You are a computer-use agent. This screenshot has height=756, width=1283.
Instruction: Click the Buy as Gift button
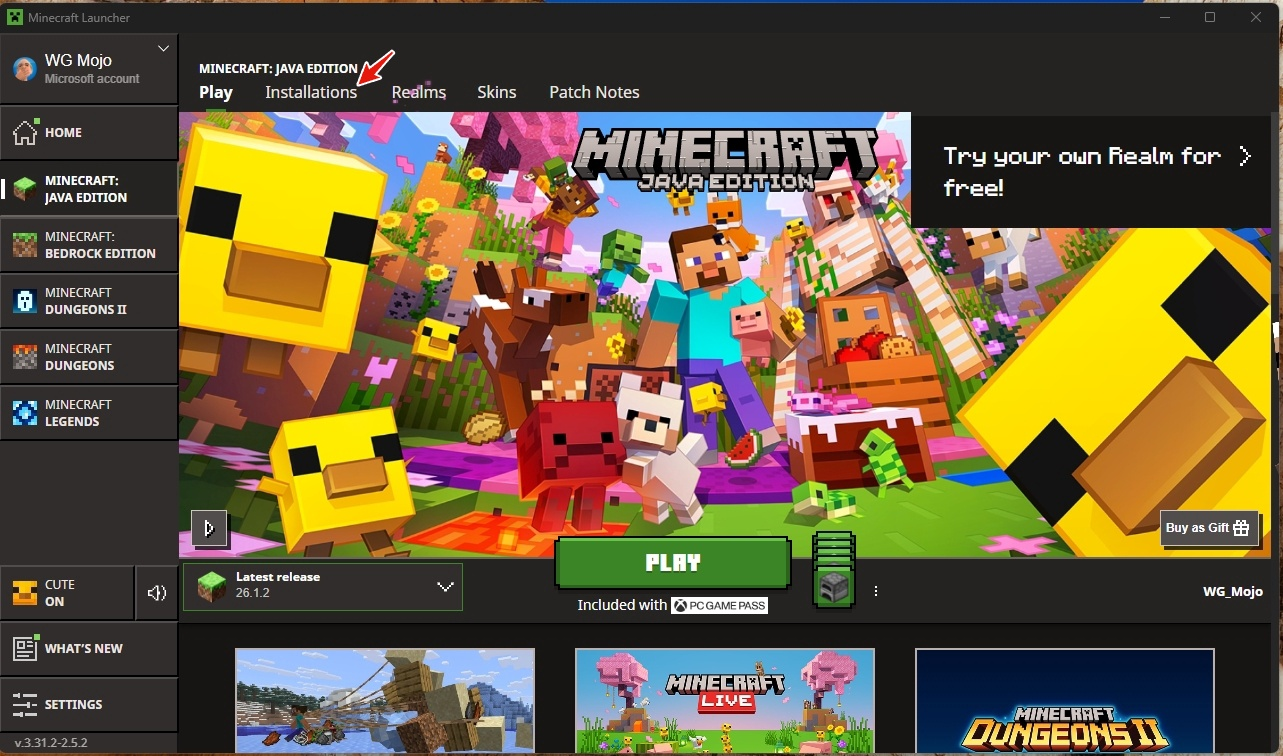point(1209,528)
